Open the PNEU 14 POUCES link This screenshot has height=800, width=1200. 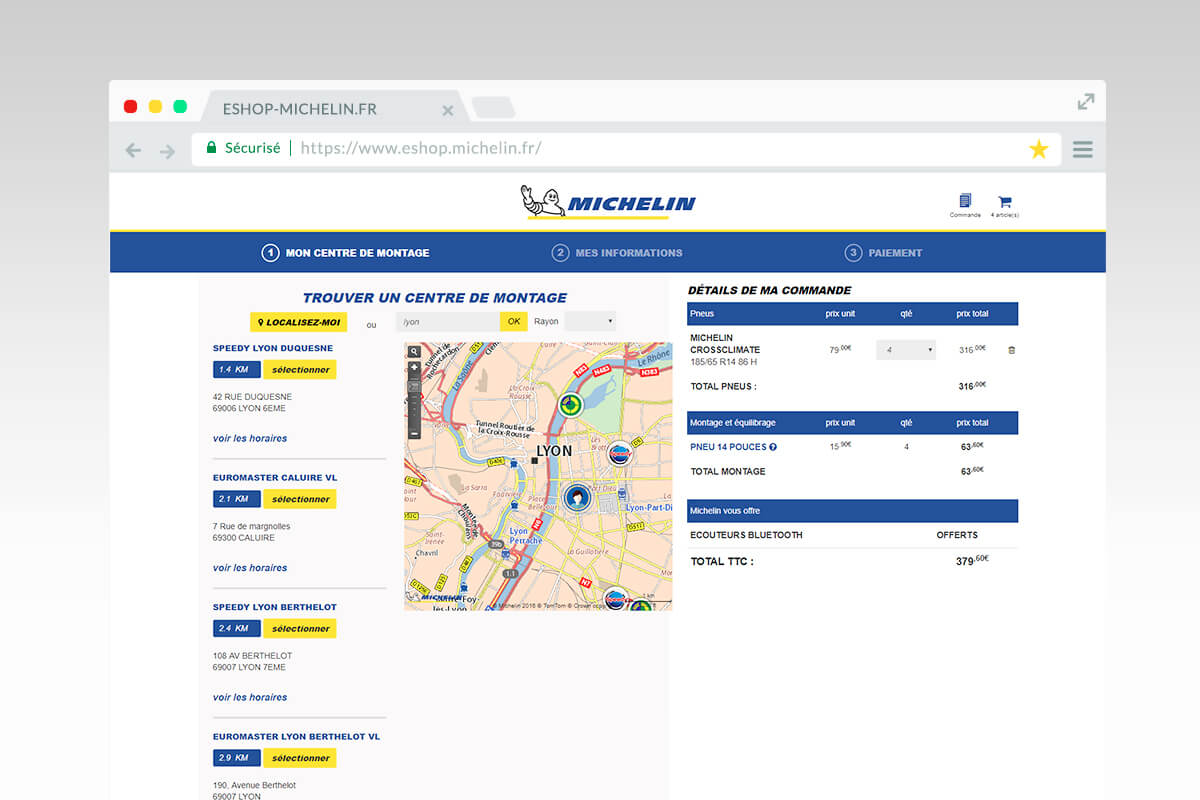(x=728, y=447)
